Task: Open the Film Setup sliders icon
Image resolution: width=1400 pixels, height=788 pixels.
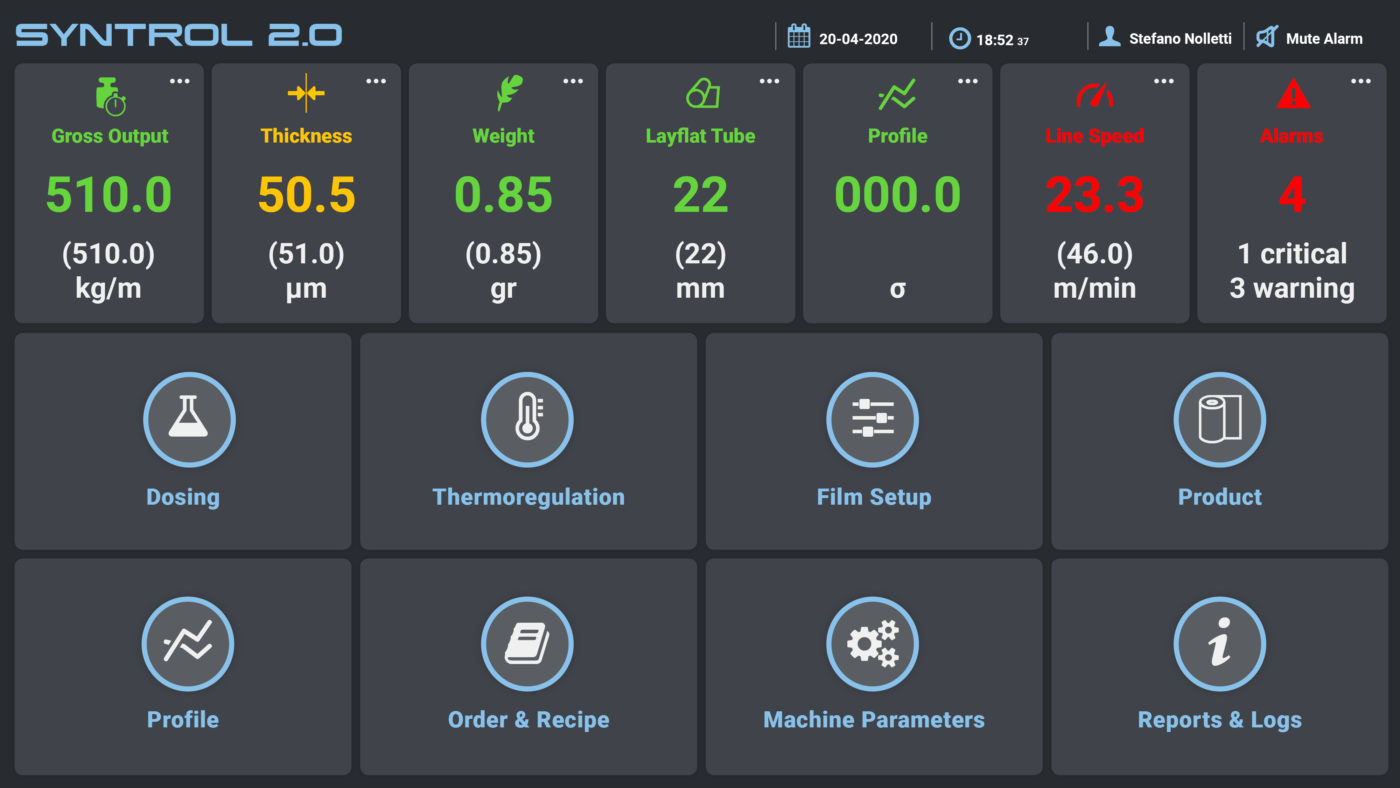Action: 872,420
